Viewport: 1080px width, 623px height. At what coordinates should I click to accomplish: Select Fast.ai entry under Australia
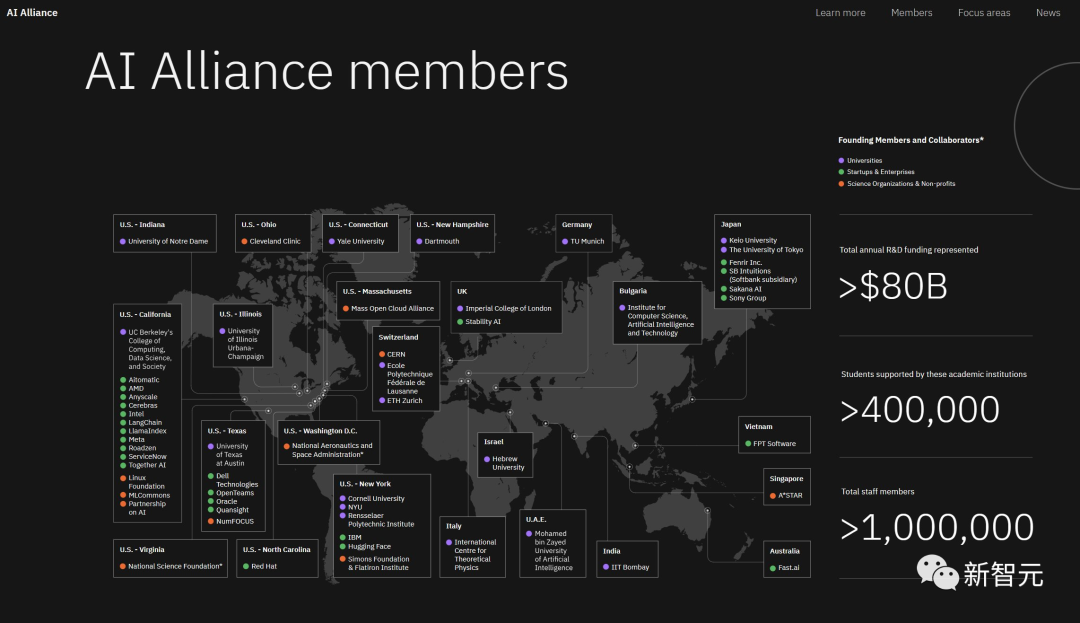(x=785, y=568)
